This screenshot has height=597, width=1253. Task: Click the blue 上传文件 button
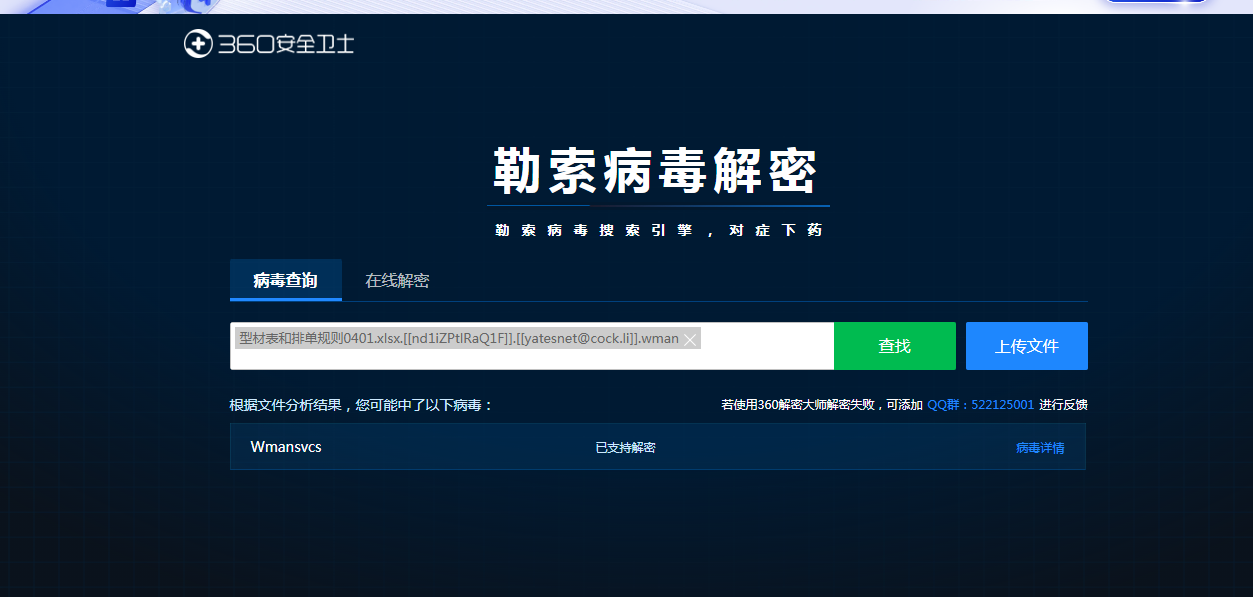[1027, 346]
